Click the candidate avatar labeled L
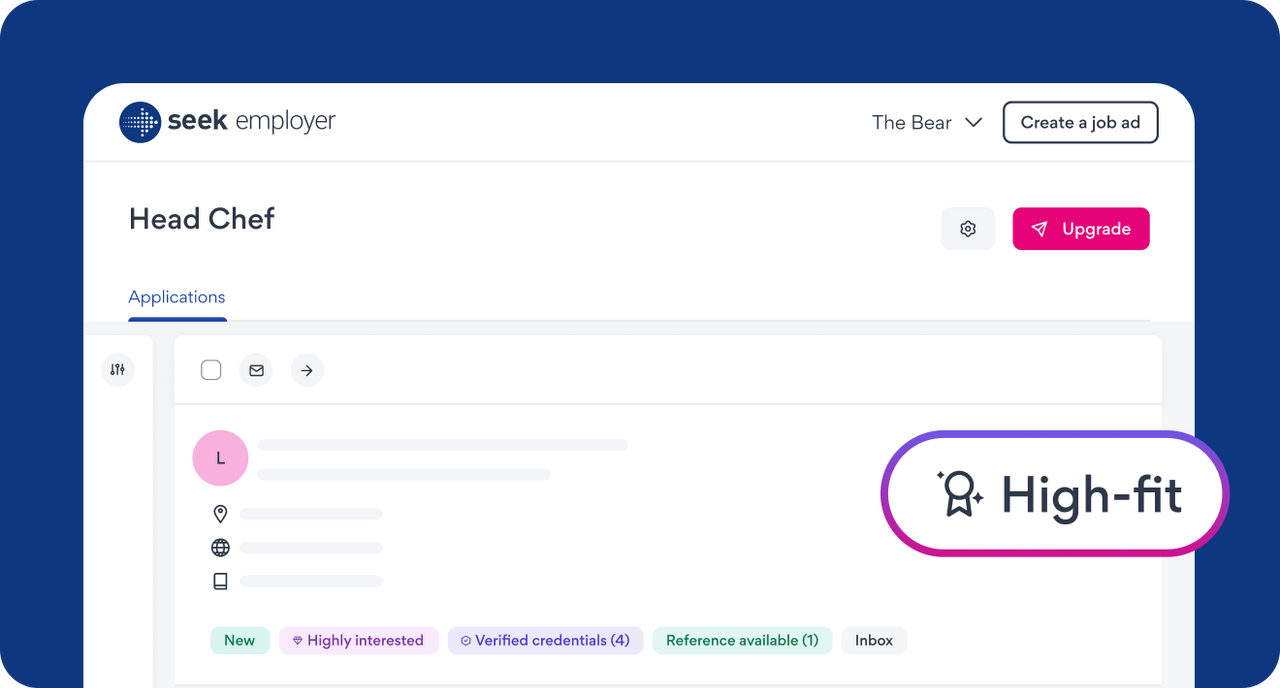The image size is (1280, 688). click(x=220, y=458)
